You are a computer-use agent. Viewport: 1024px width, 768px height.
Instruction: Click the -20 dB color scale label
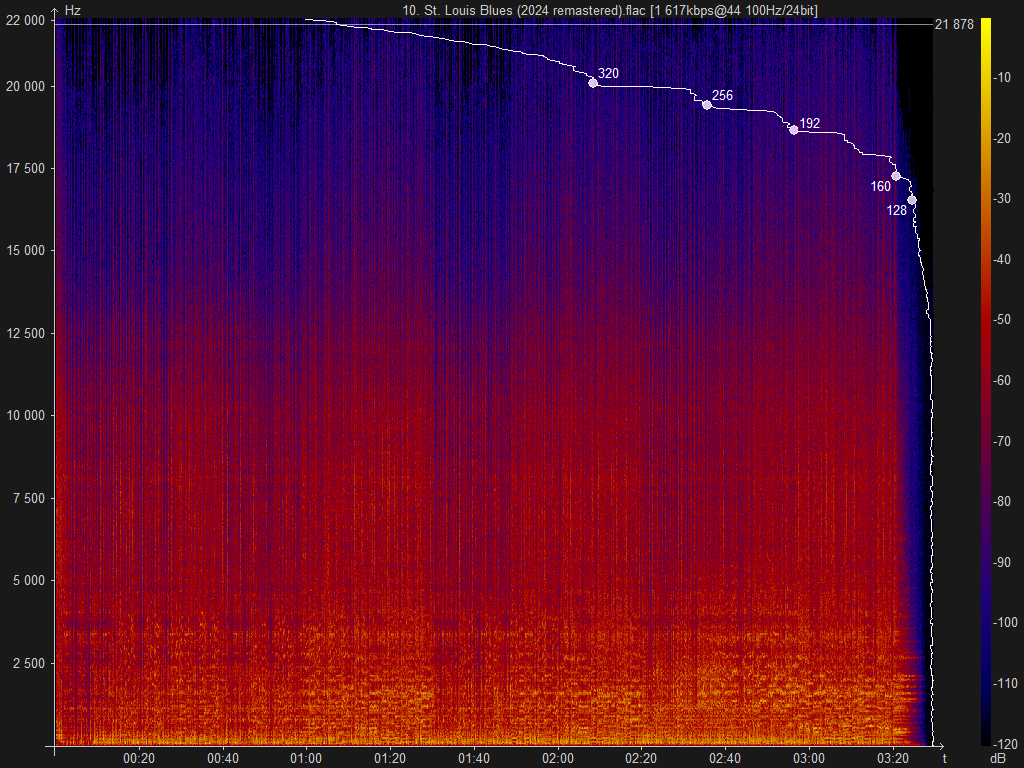click(1002, 138)
